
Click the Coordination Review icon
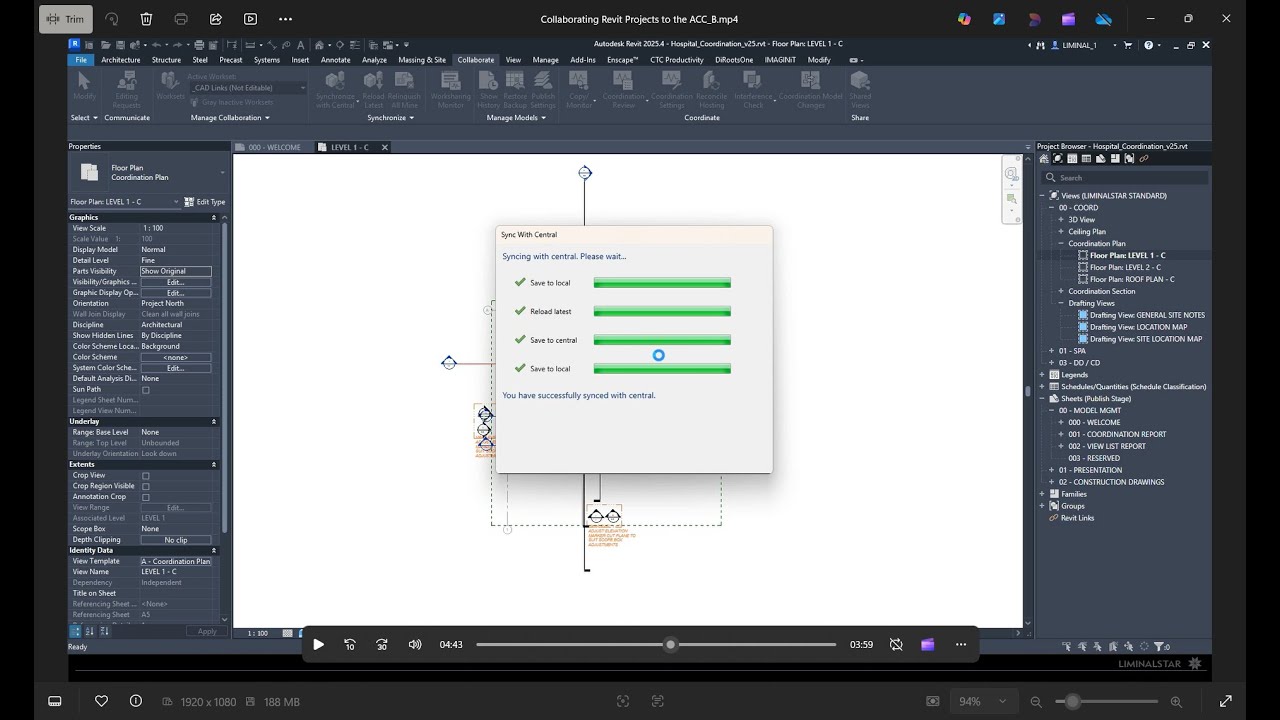click(x=623, y=82)
